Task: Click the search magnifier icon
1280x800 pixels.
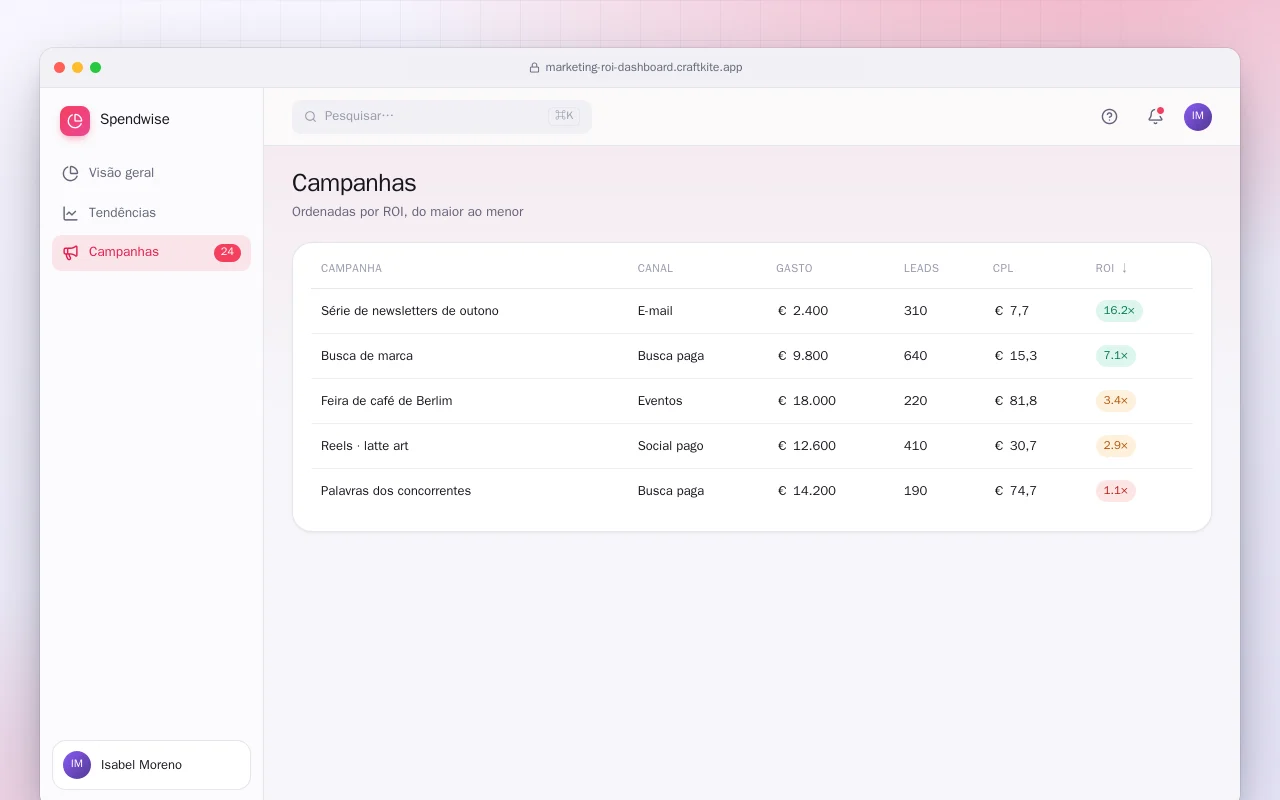Action: tap(310, 116)
